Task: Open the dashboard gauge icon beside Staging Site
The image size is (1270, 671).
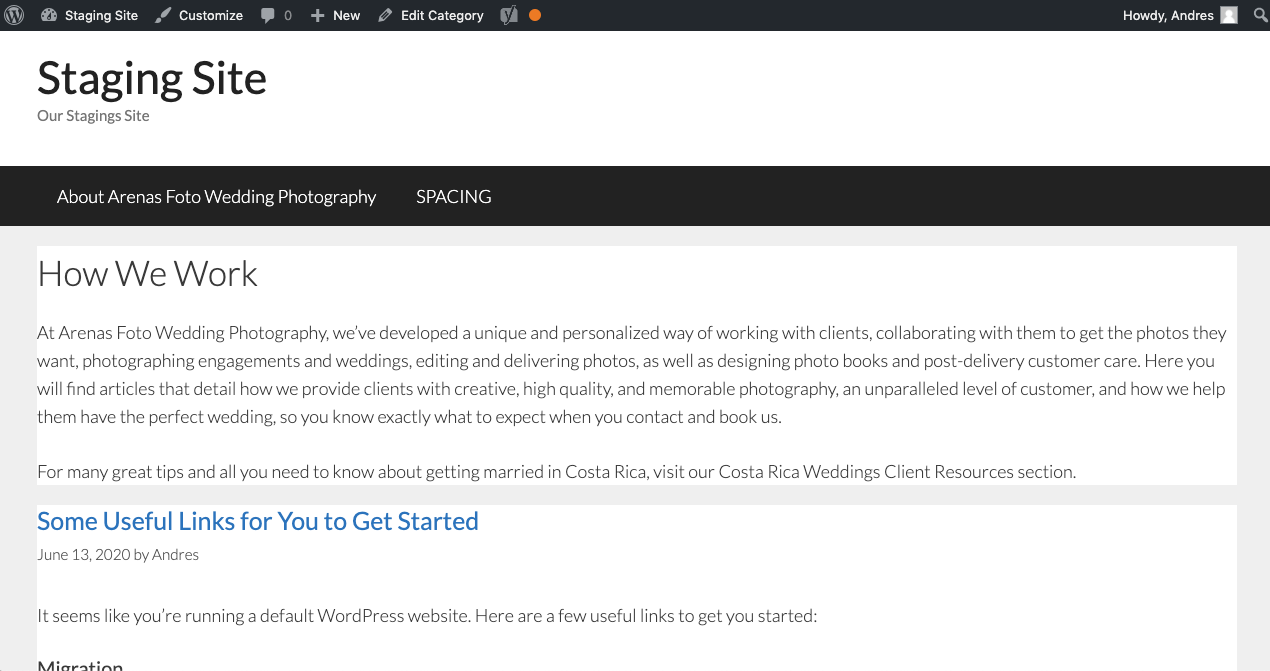Action: (50, 15)
